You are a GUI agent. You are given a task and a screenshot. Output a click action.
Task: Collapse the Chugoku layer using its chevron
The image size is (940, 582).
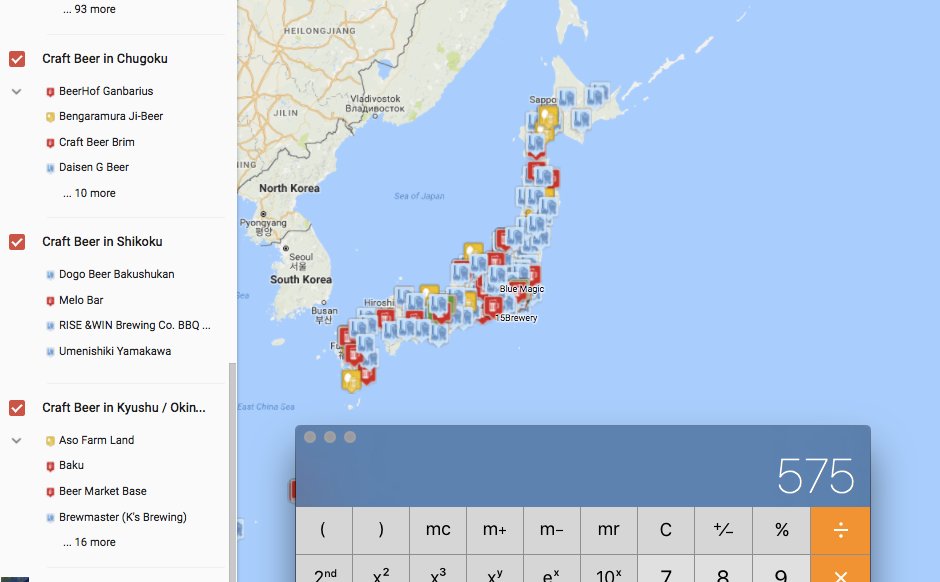[x=16, y=91]
